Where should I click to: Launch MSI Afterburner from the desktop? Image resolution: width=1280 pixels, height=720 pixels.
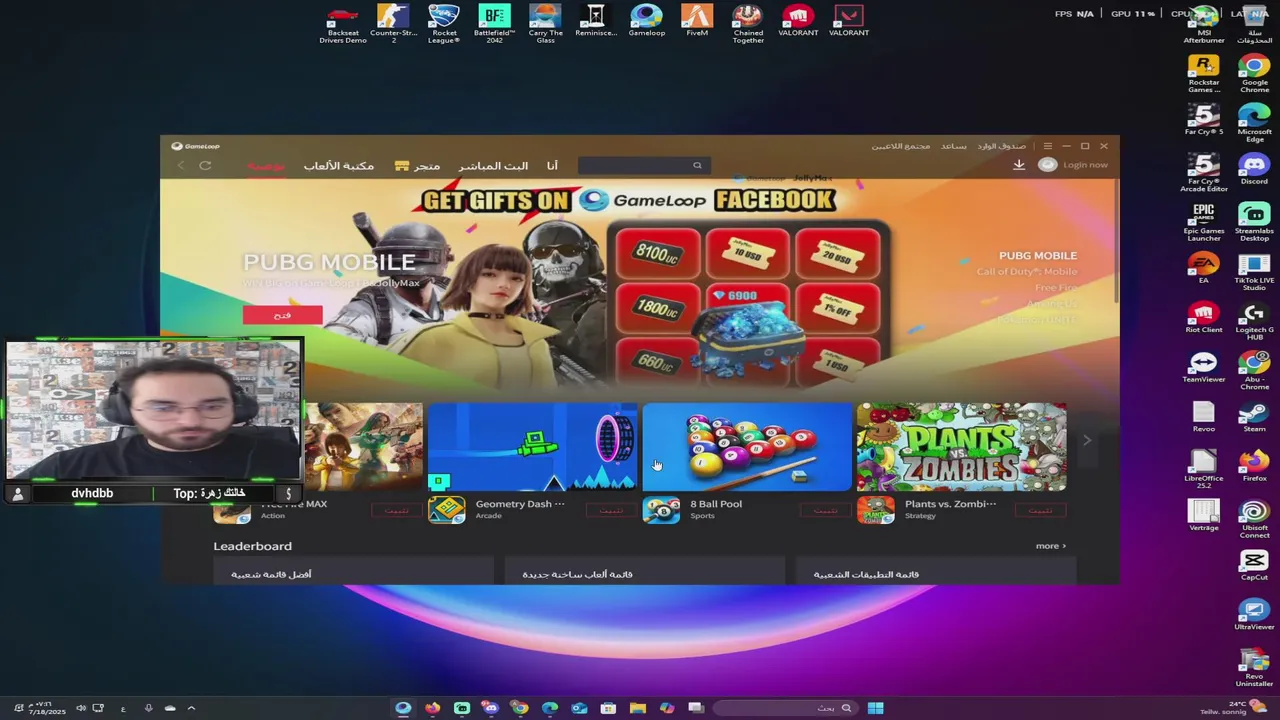pyautogui.click(x=1204, y=24)
